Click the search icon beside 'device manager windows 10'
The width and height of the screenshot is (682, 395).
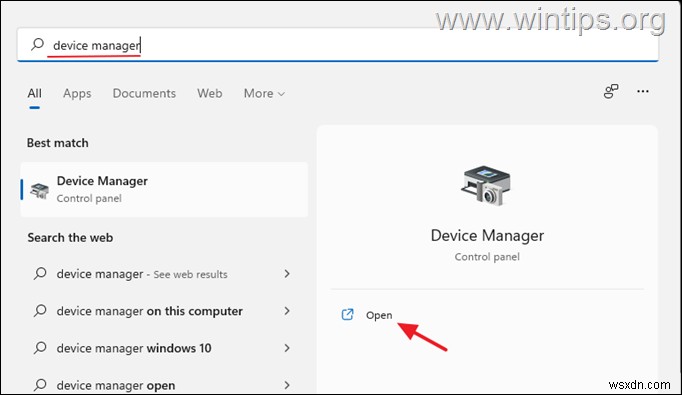[40, 348]
